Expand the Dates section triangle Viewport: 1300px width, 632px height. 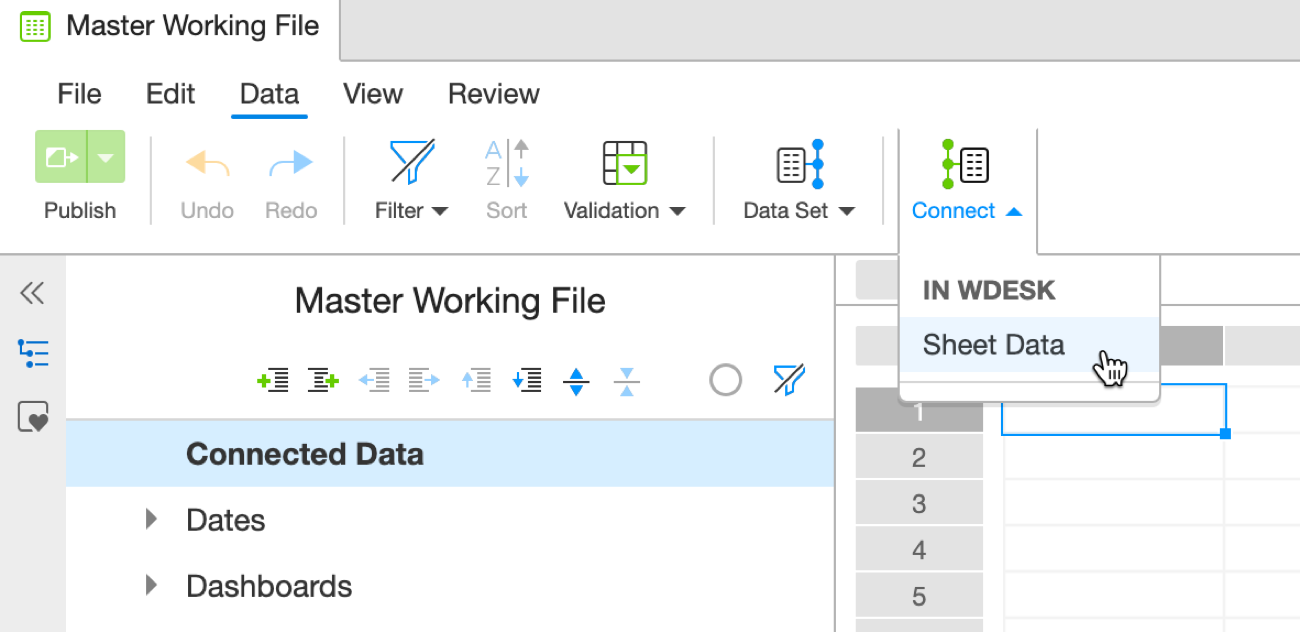151,519
